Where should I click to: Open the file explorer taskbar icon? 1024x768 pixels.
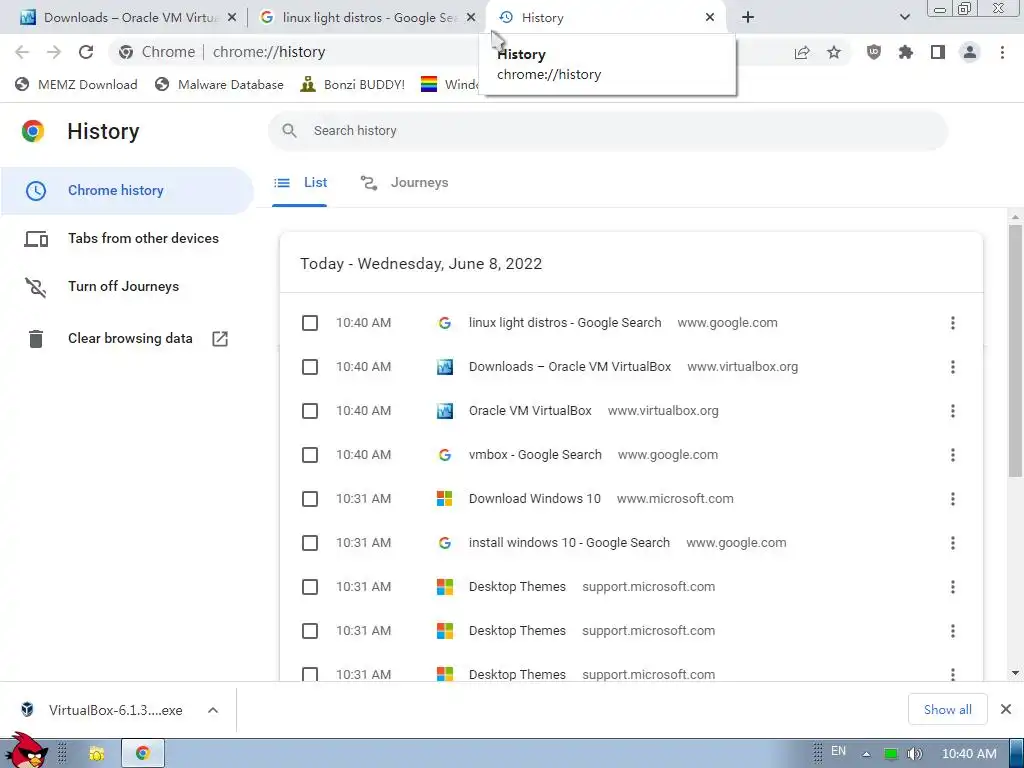point(97,753)
